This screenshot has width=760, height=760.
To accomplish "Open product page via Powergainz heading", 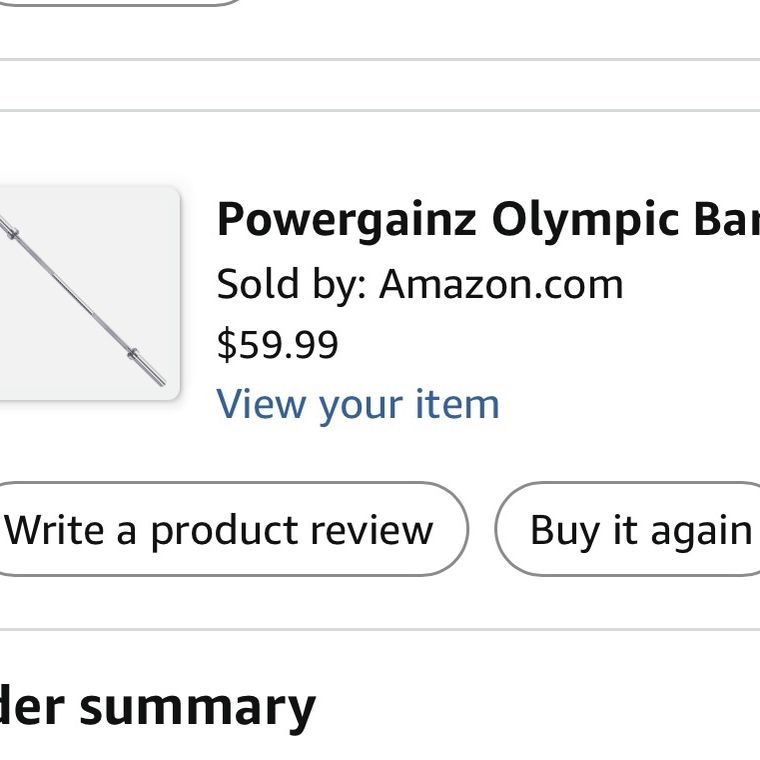I will 488,220.
